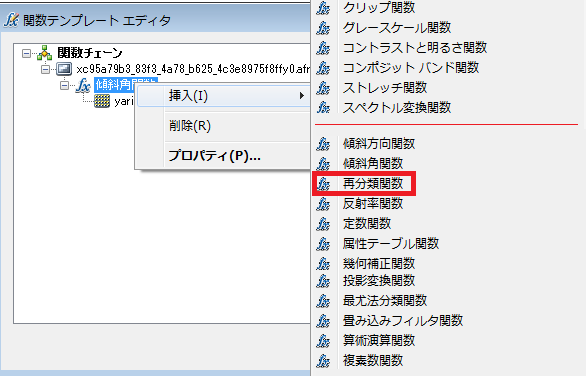586x376 pixels.
Task: Insert the 投影変換関数 function
Action: coord(379,281)
